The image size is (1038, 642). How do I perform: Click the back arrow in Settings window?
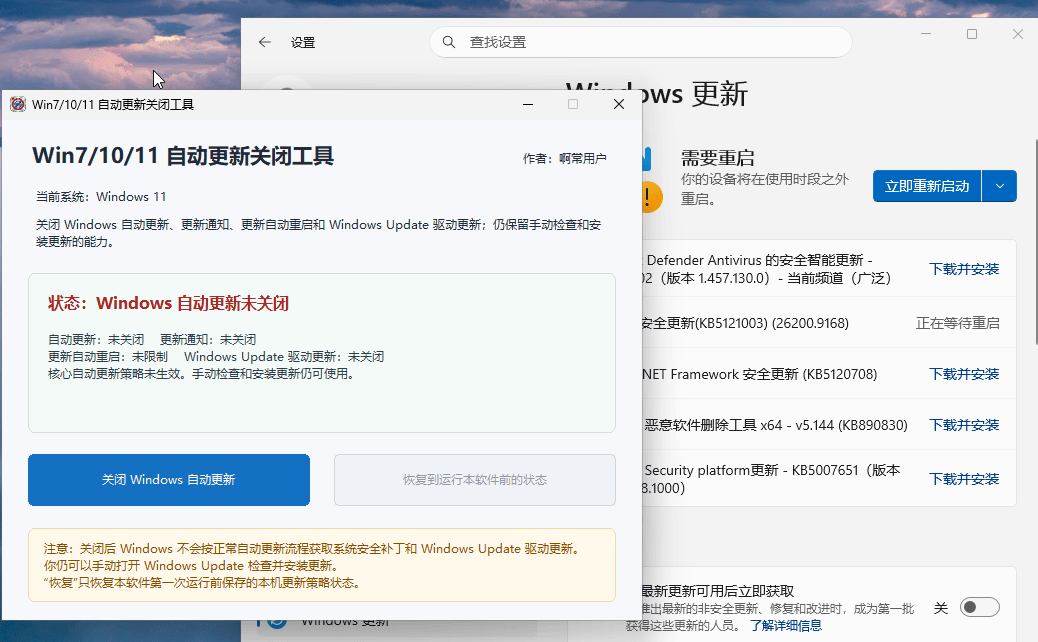[x=265, y=42]
